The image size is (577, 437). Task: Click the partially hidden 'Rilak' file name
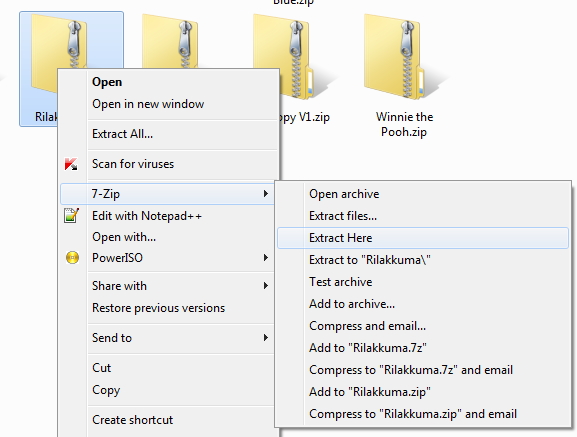tap(46, 117)
